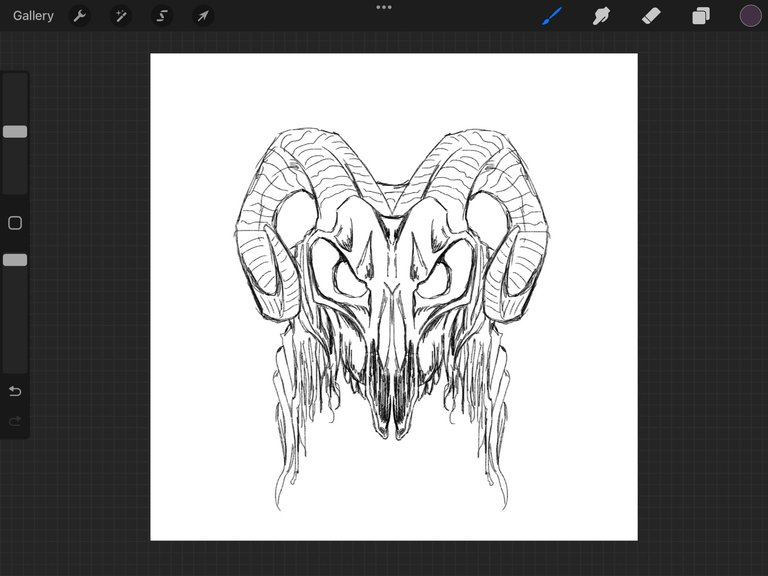Open the Layers panel
This screenshot has height=576, width=768.
pos(701,16)
